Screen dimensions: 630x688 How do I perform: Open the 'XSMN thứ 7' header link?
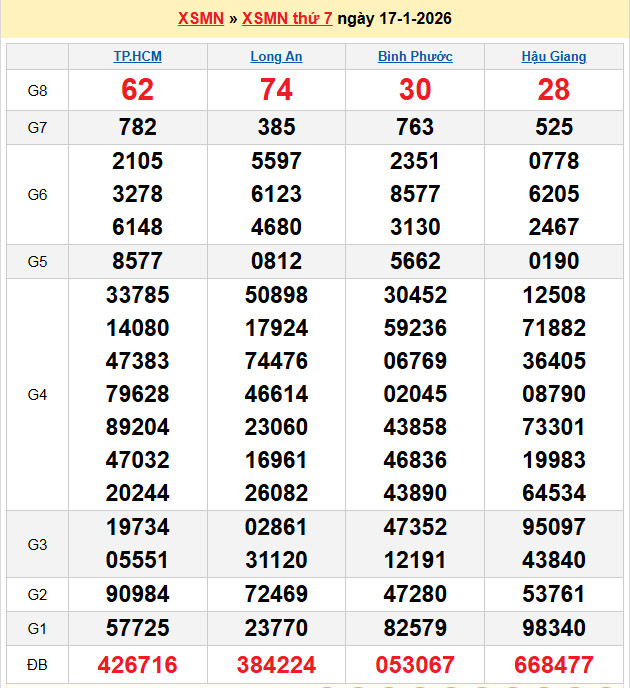287,19
